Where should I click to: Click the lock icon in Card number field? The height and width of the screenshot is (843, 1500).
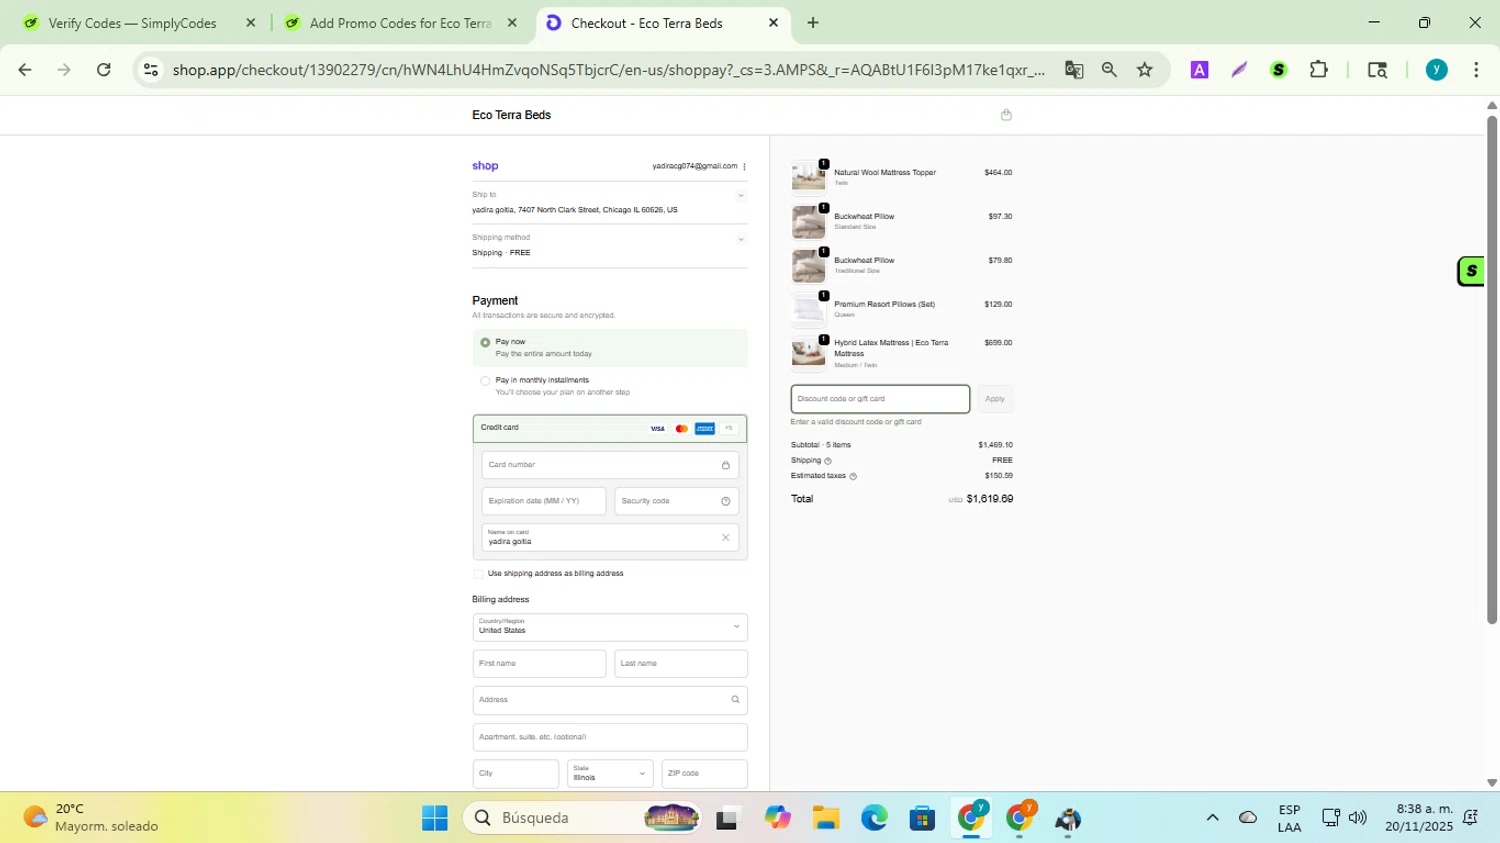coord(726,465)
